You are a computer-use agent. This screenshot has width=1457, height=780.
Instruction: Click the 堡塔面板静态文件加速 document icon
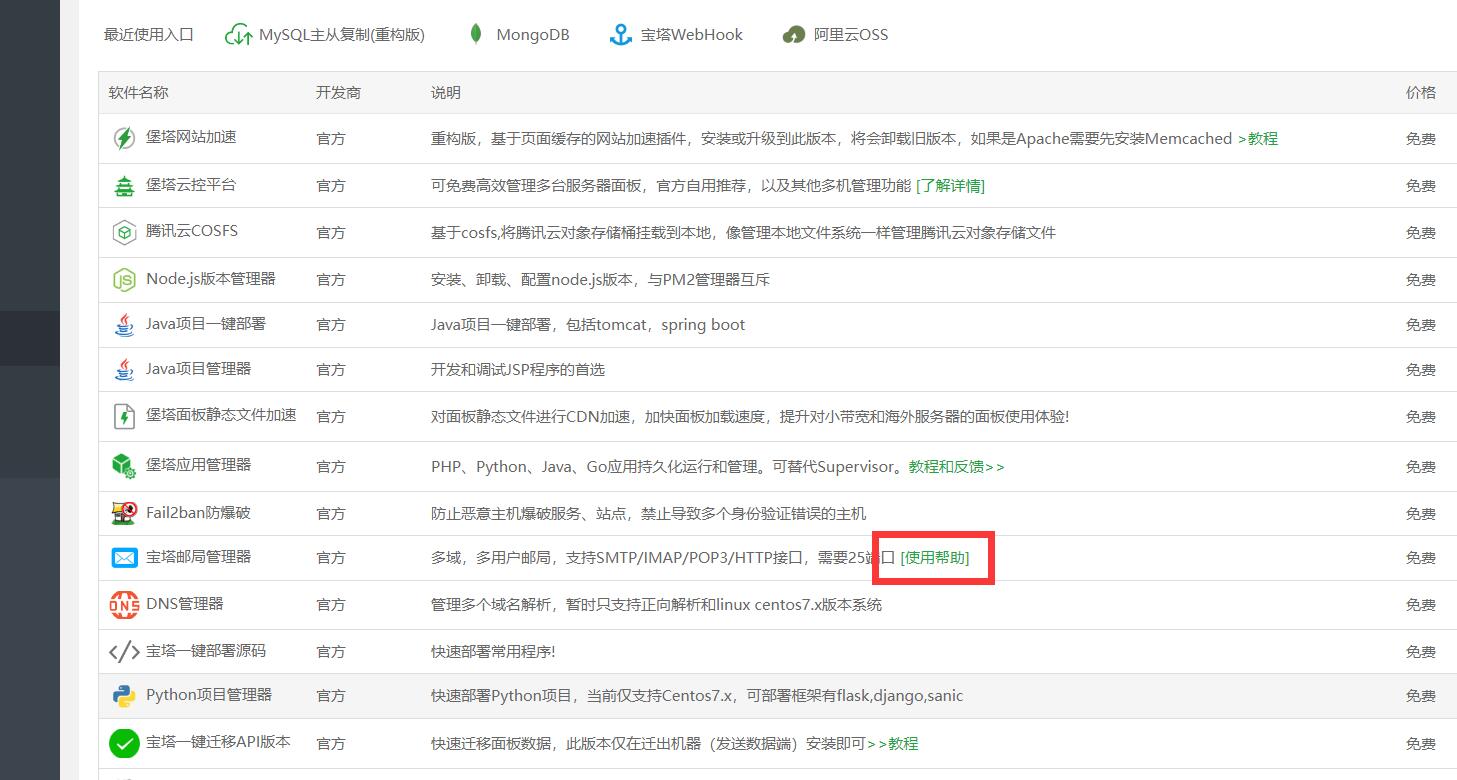coord(124,416)
